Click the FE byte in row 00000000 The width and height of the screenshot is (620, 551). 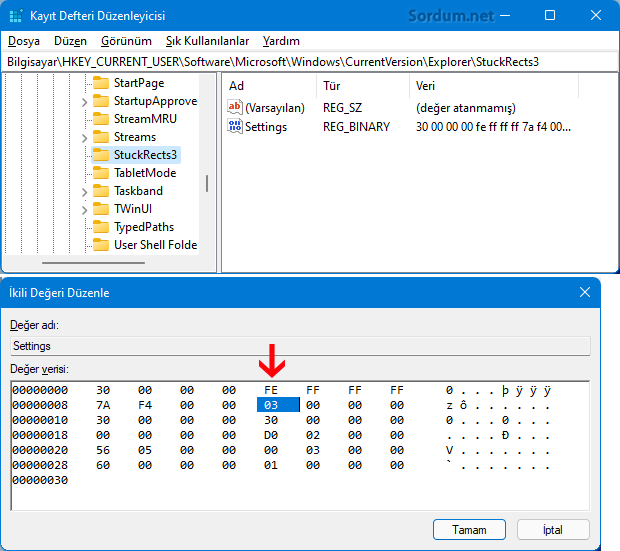[x=271, y=390]
